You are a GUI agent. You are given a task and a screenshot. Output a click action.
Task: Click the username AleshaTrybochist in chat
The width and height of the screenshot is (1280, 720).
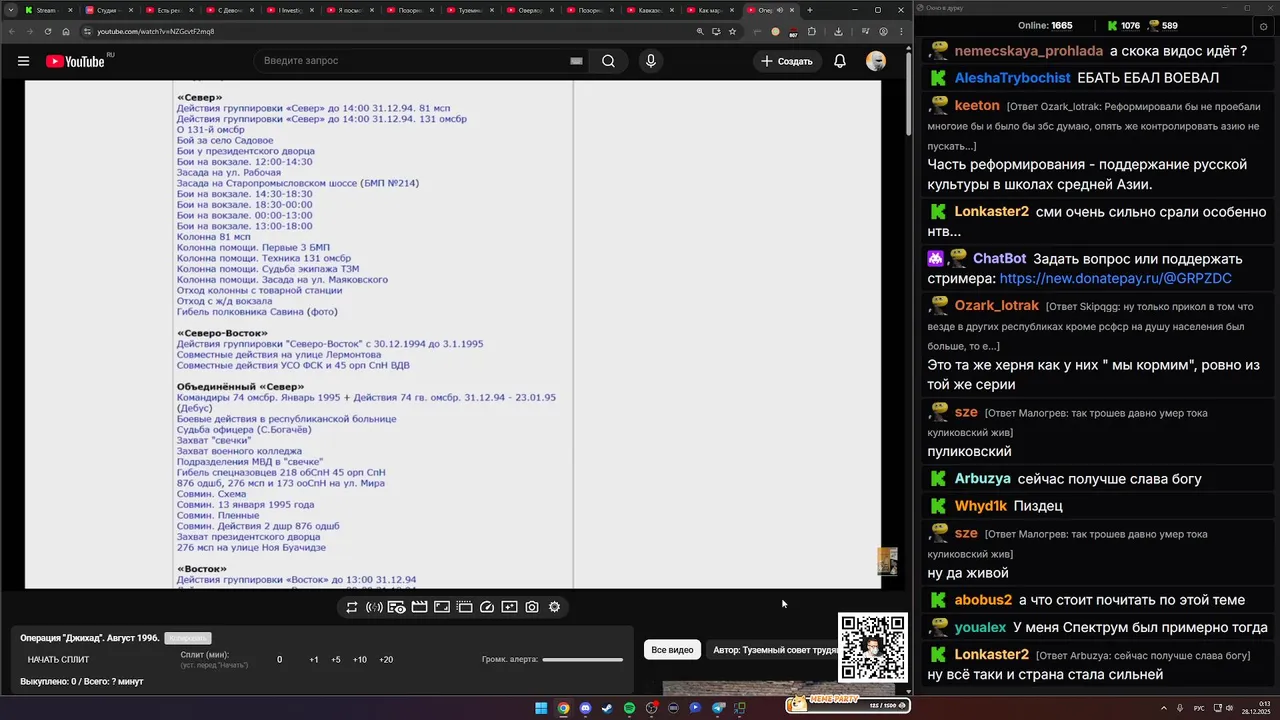(1013, 78)
